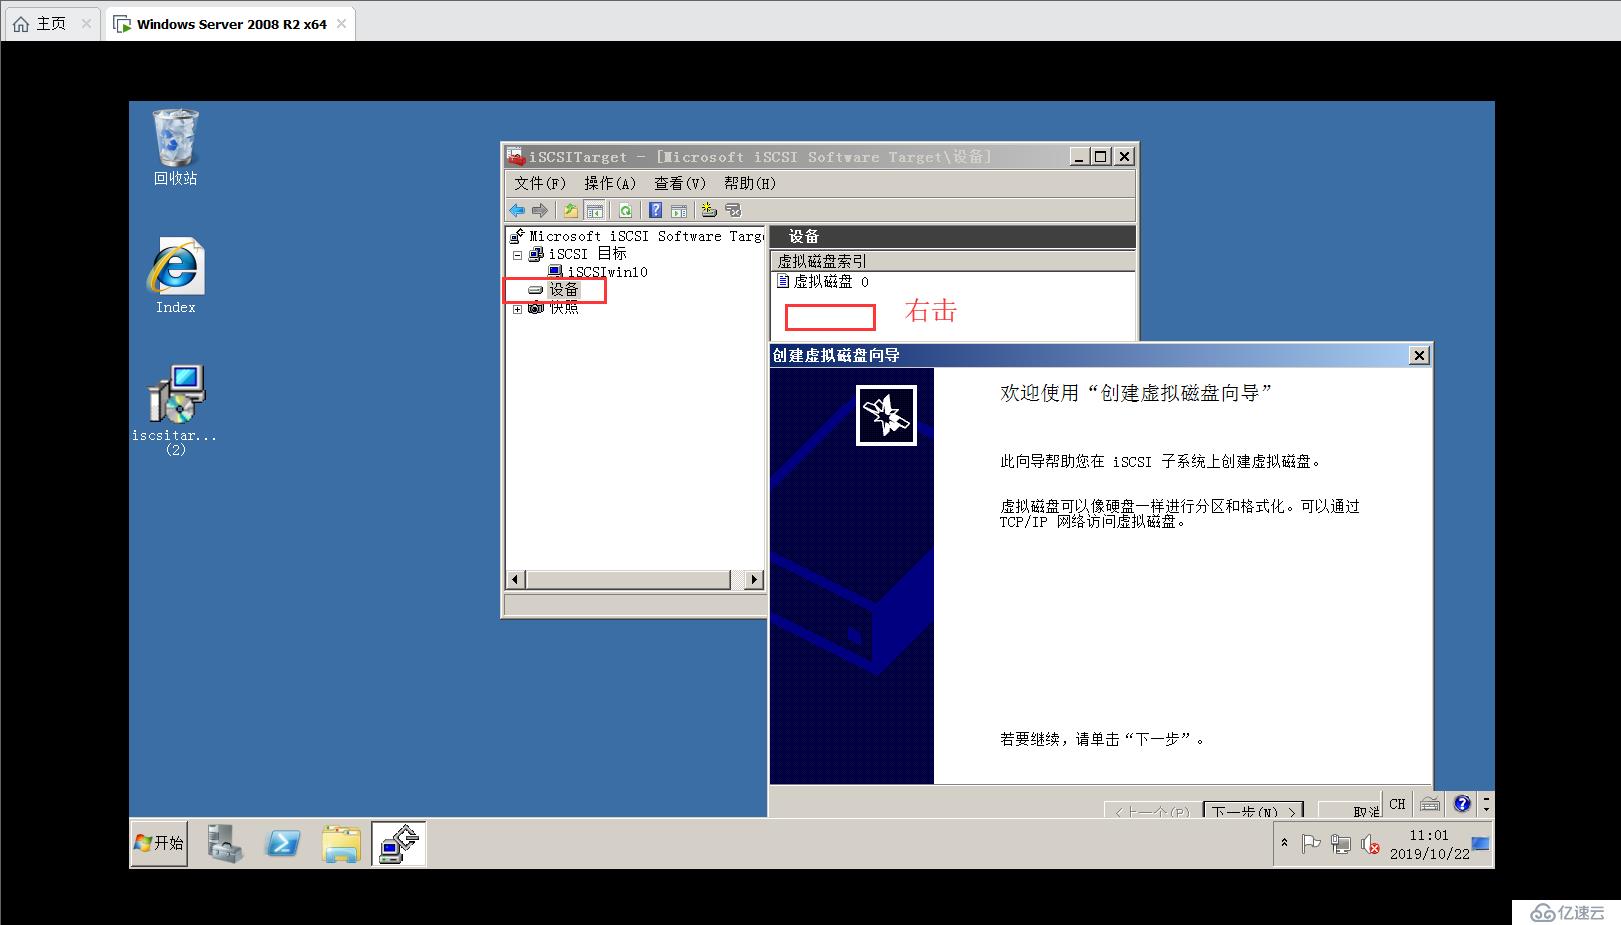Minimize the iSCSITarget window

tap(1079, 156)
